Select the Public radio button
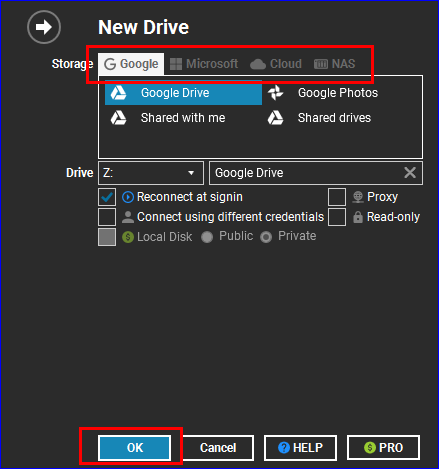The height and width of the screenshot is (469, 439). [x=207, y=237]
